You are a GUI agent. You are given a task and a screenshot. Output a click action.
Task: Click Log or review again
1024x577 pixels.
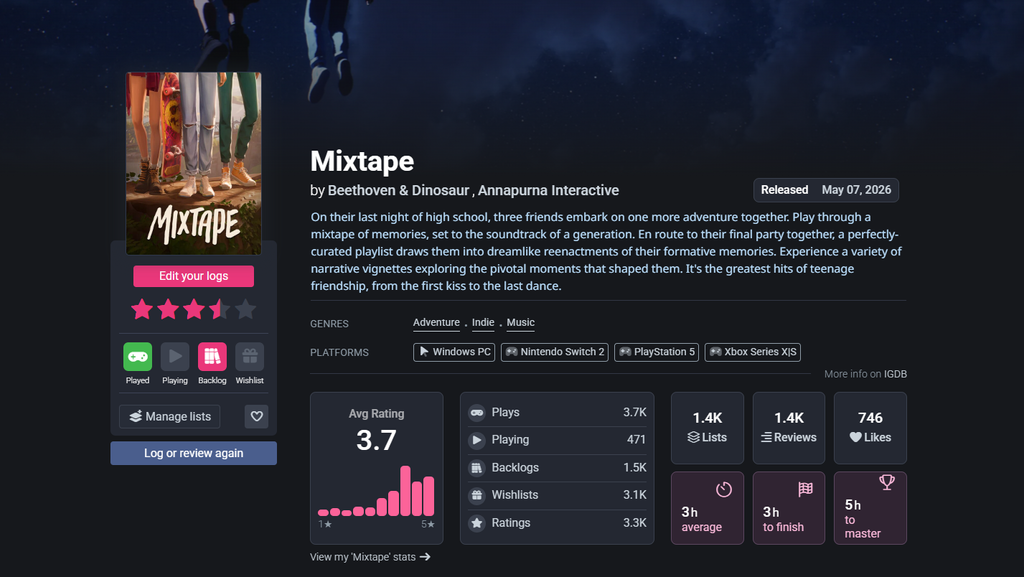point(193,453)
